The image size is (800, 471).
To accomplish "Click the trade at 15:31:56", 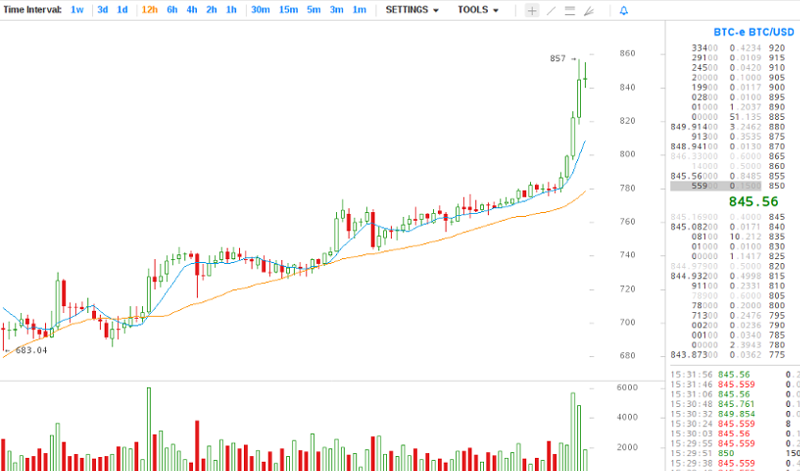I will [735, 375].
